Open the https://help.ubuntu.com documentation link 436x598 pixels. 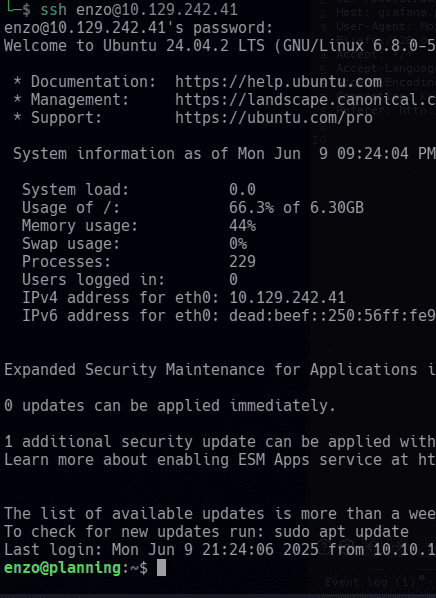[x=278, y=82]
